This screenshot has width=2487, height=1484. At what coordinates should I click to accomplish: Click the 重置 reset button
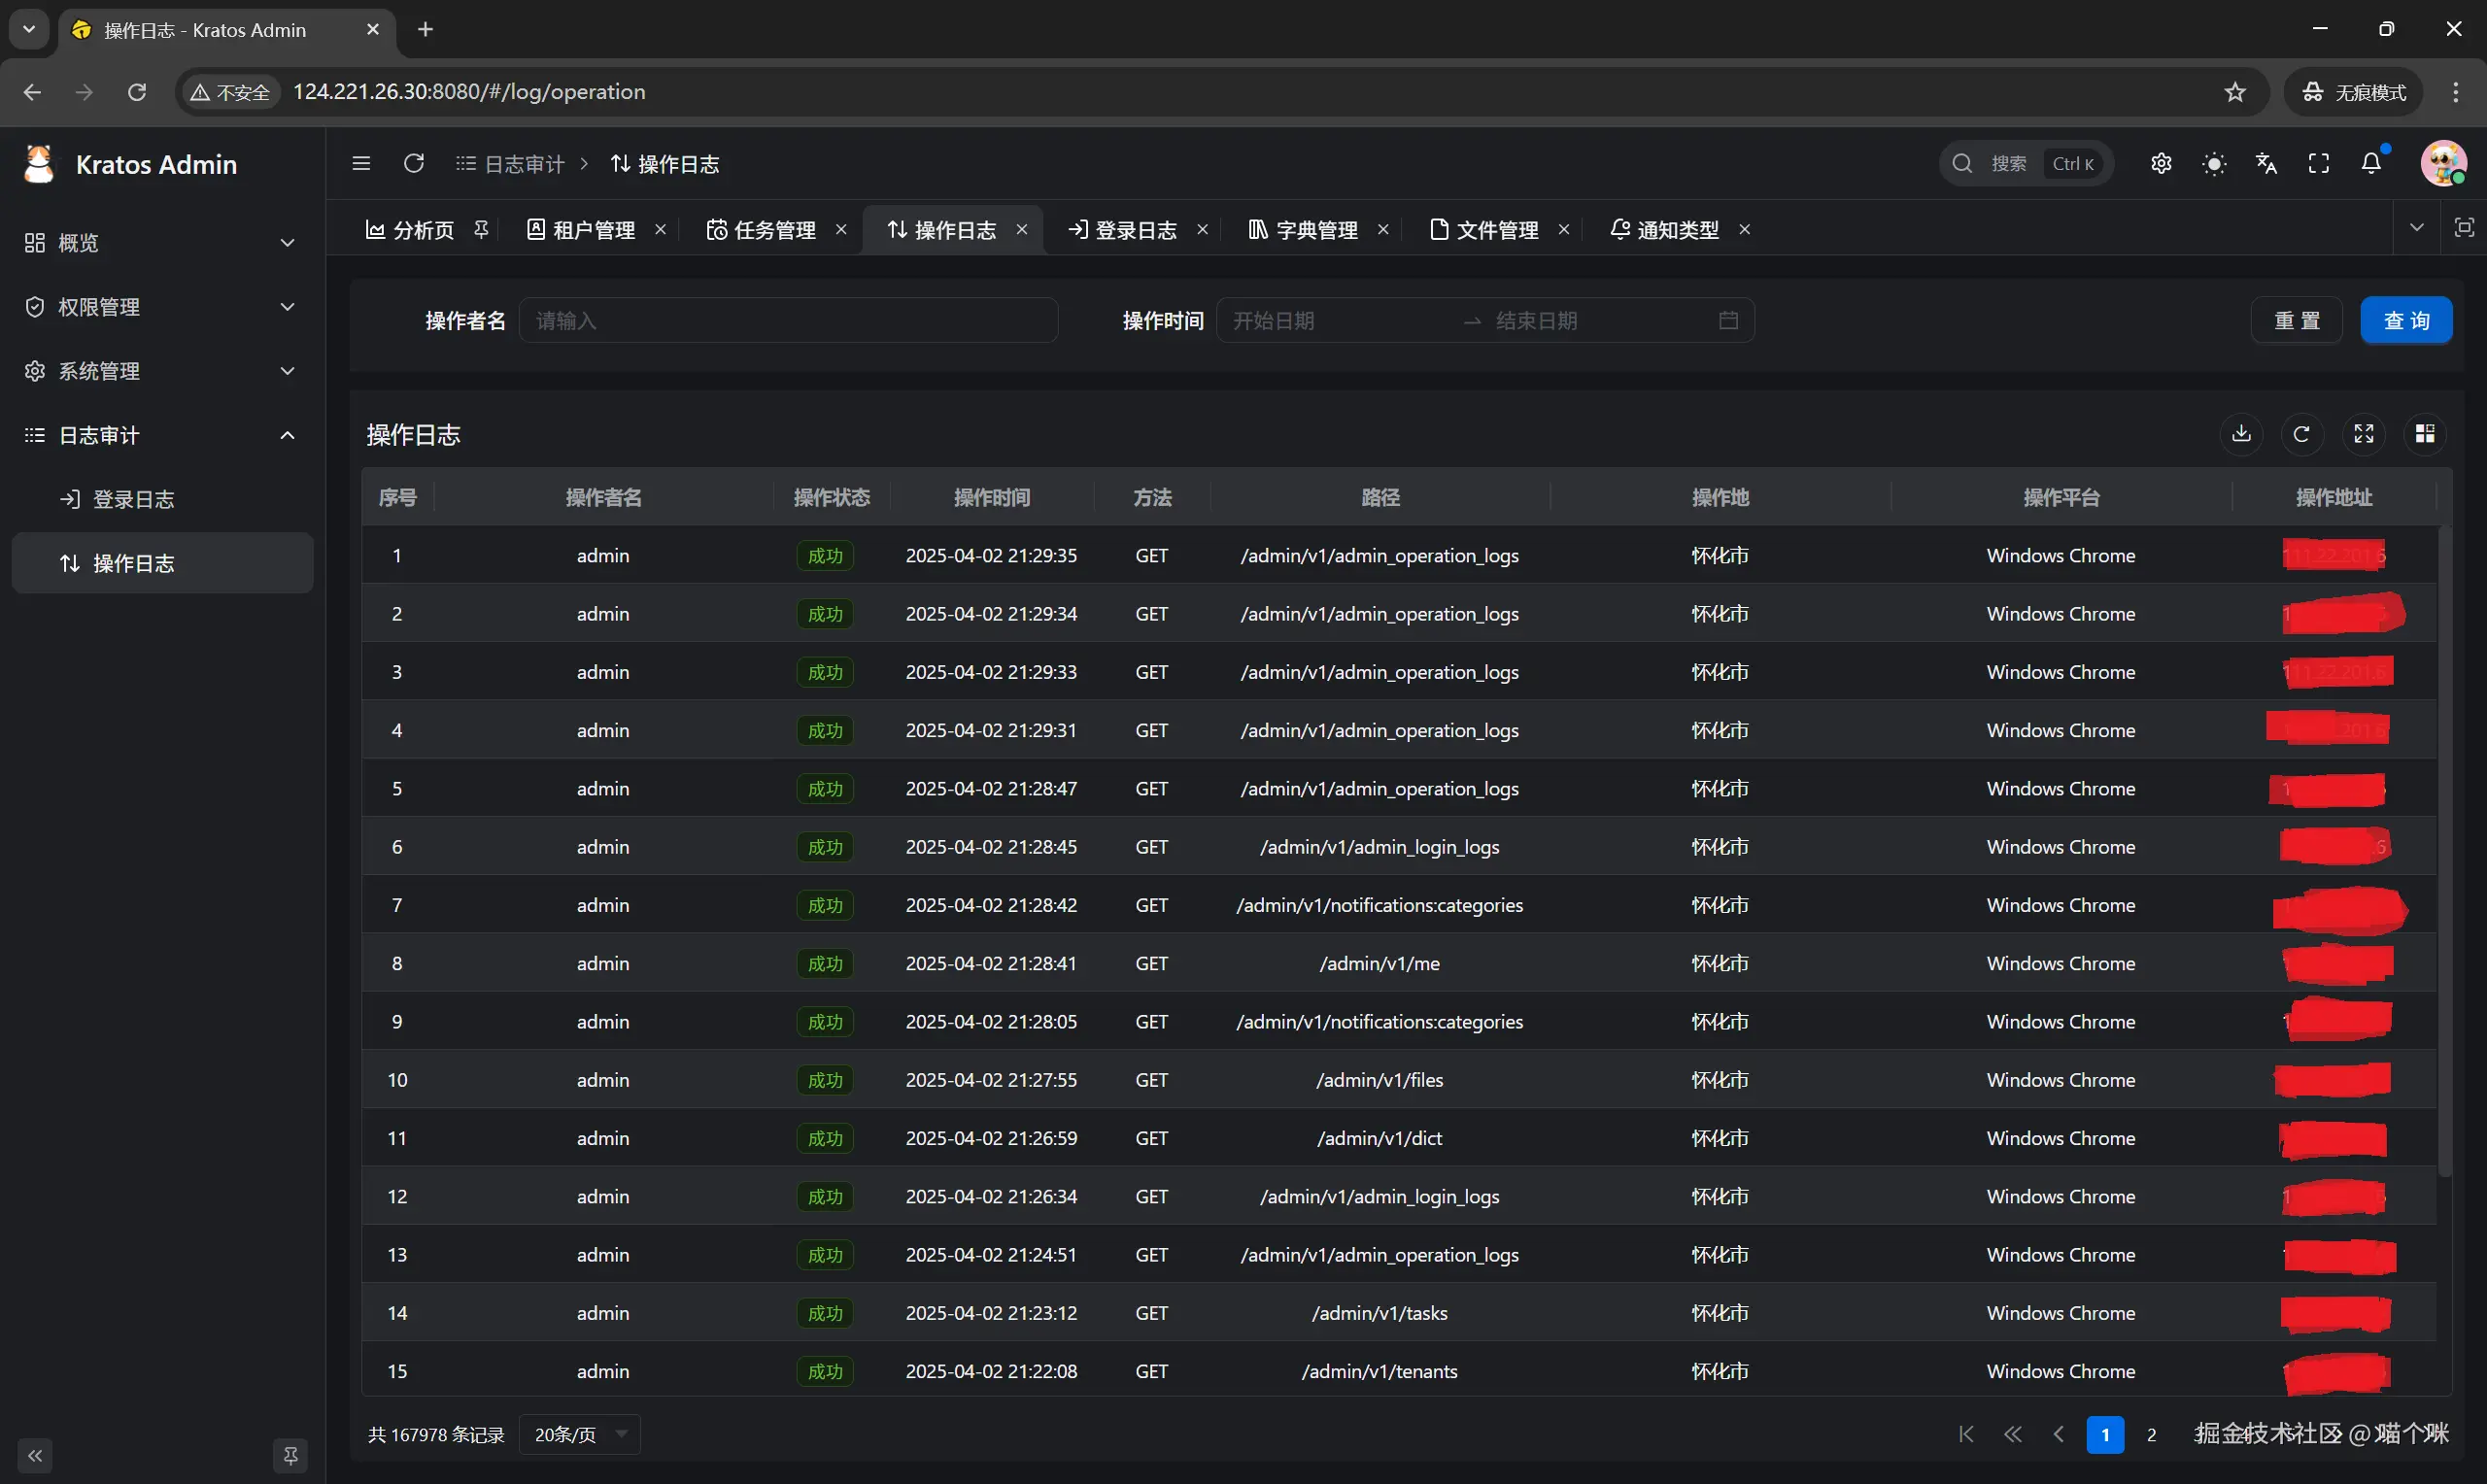pyautogui.click(x=2296, y=320)
